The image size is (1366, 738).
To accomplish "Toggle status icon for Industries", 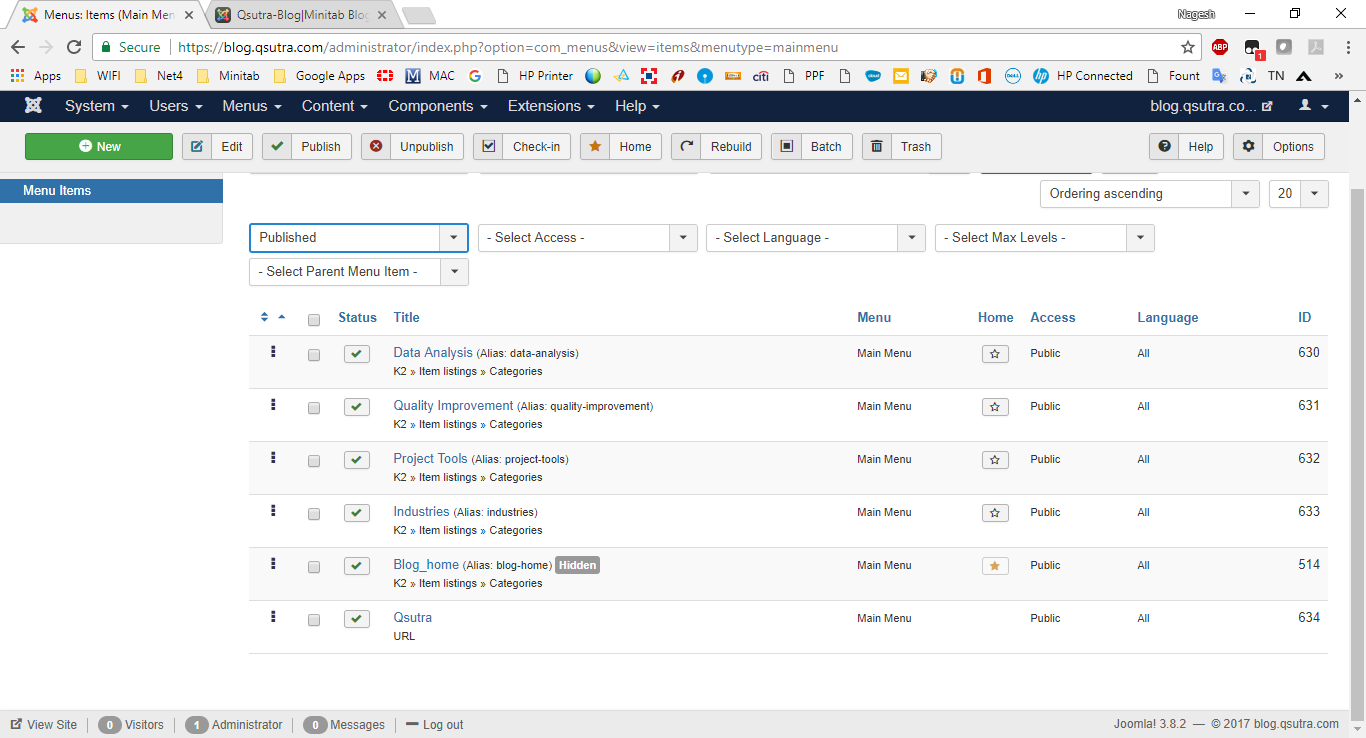I will coord(357,513).
